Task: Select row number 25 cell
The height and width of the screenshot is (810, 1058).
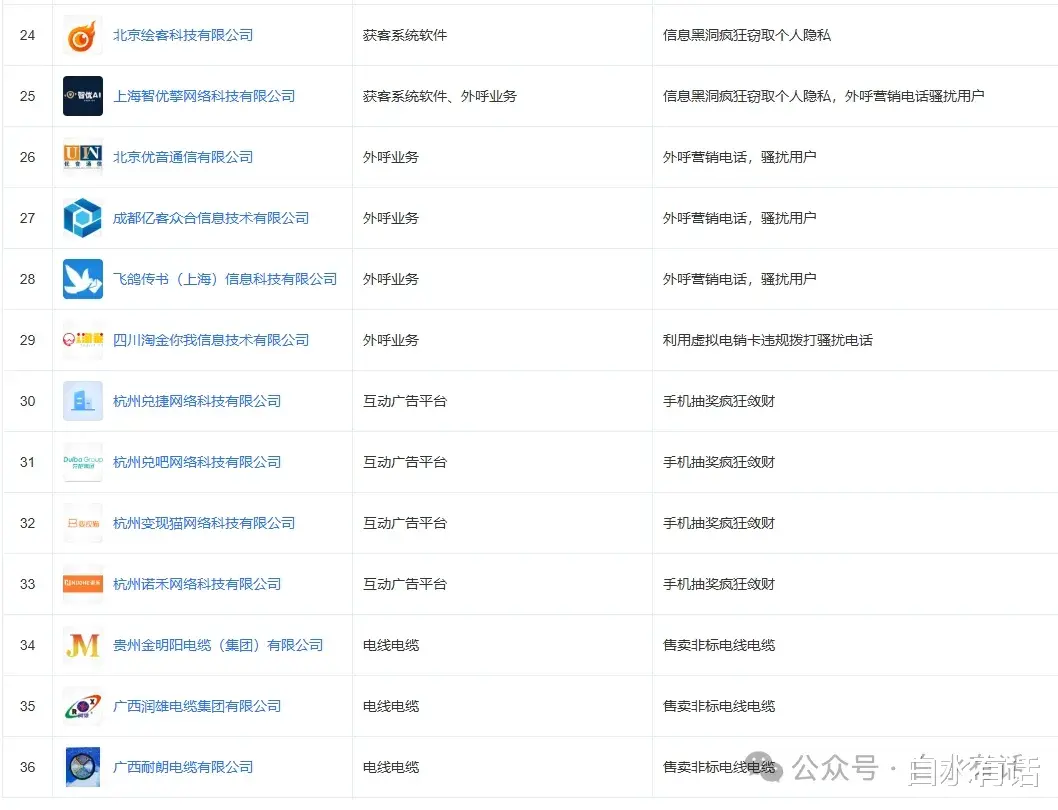Action: [x=28, y=96]
